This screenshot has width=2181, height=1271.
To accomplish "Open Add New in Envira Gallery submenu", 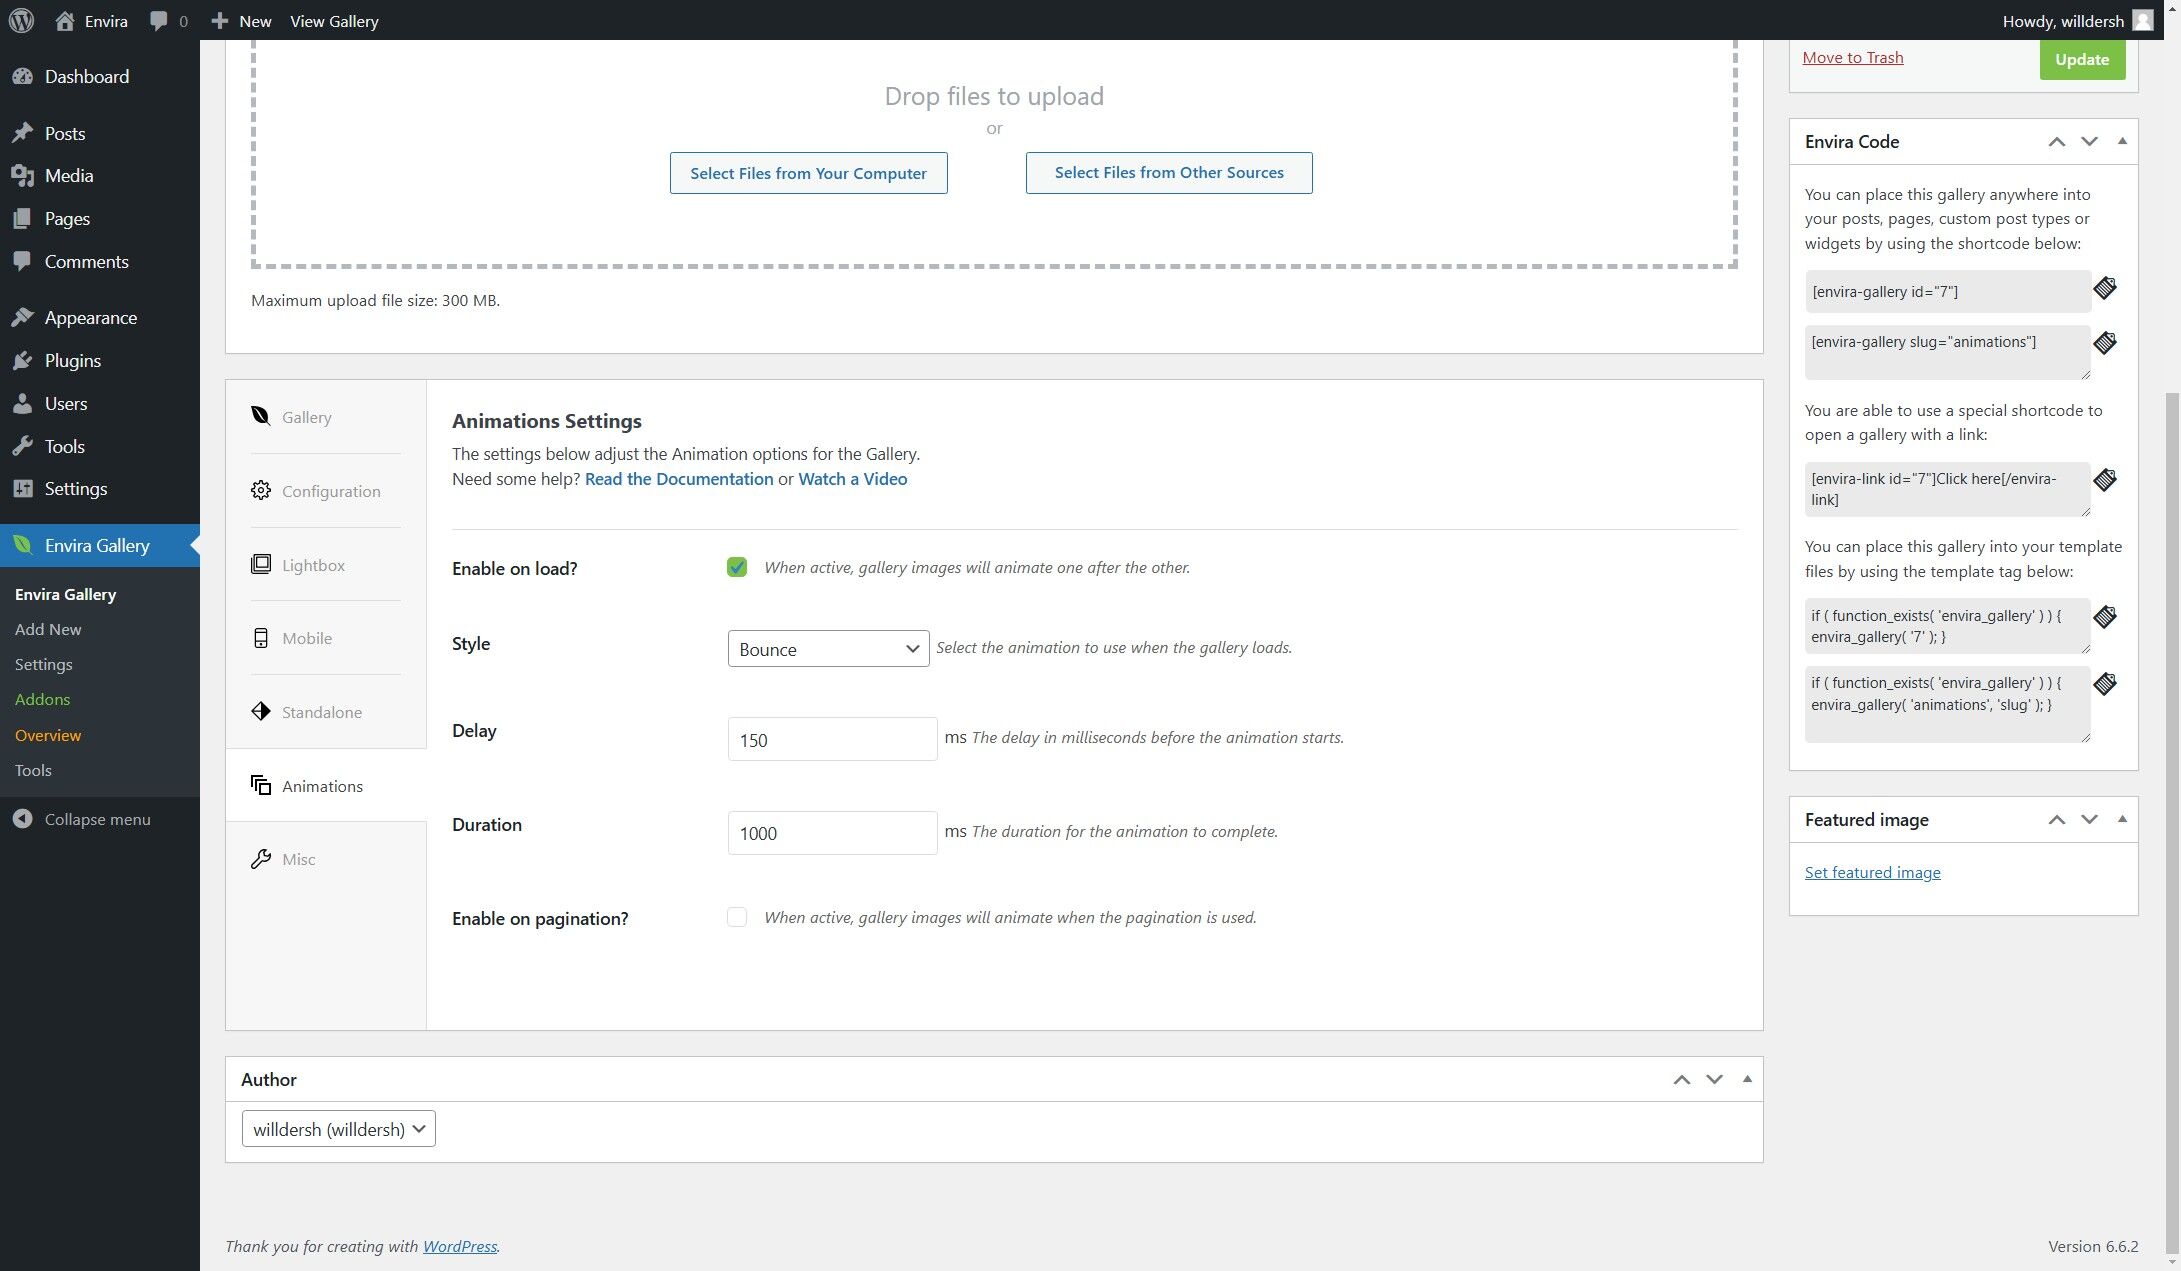I will point(48,629).
